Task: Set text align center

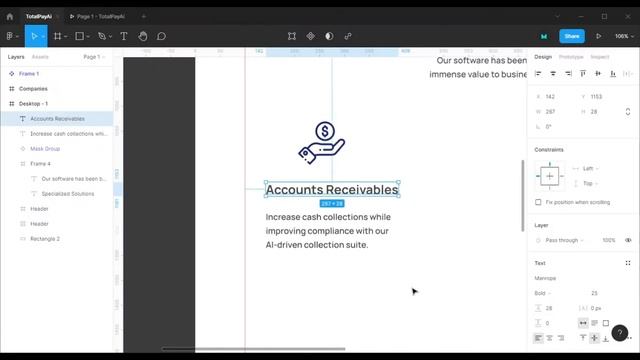Action: [x=549, y=338]
